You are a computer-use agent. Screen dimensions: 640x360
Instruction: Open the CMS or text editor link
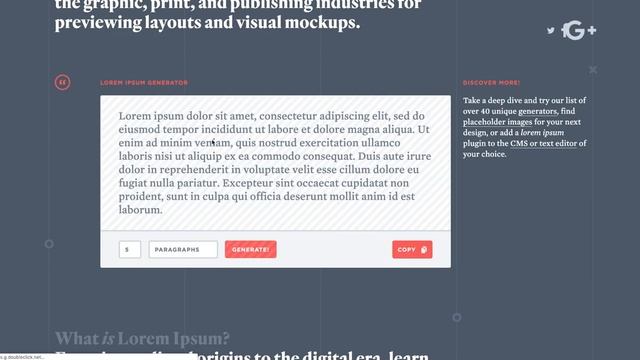tap(543, 143)
